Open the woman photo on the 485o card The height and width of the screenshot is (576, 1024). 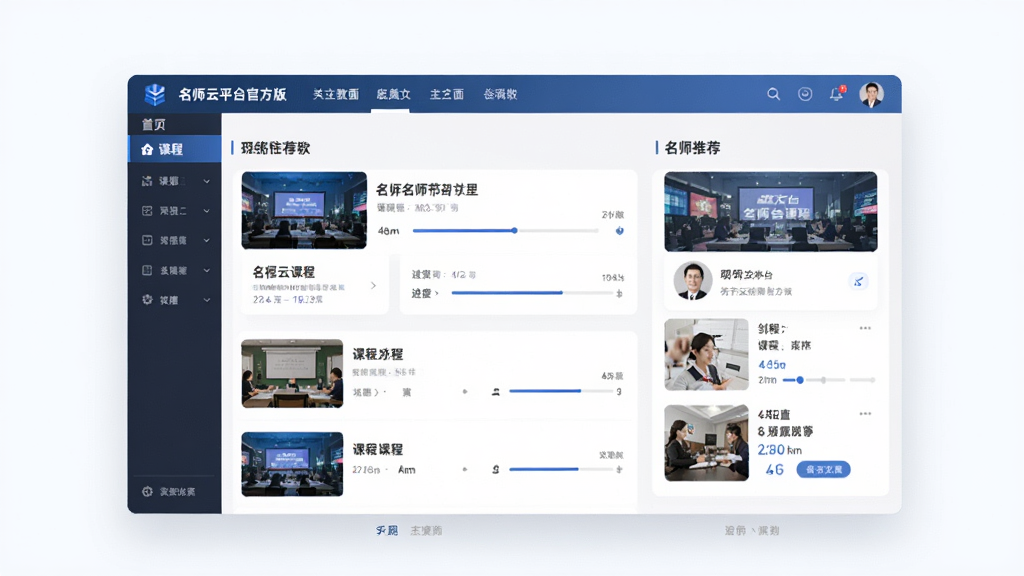(707, 355)
